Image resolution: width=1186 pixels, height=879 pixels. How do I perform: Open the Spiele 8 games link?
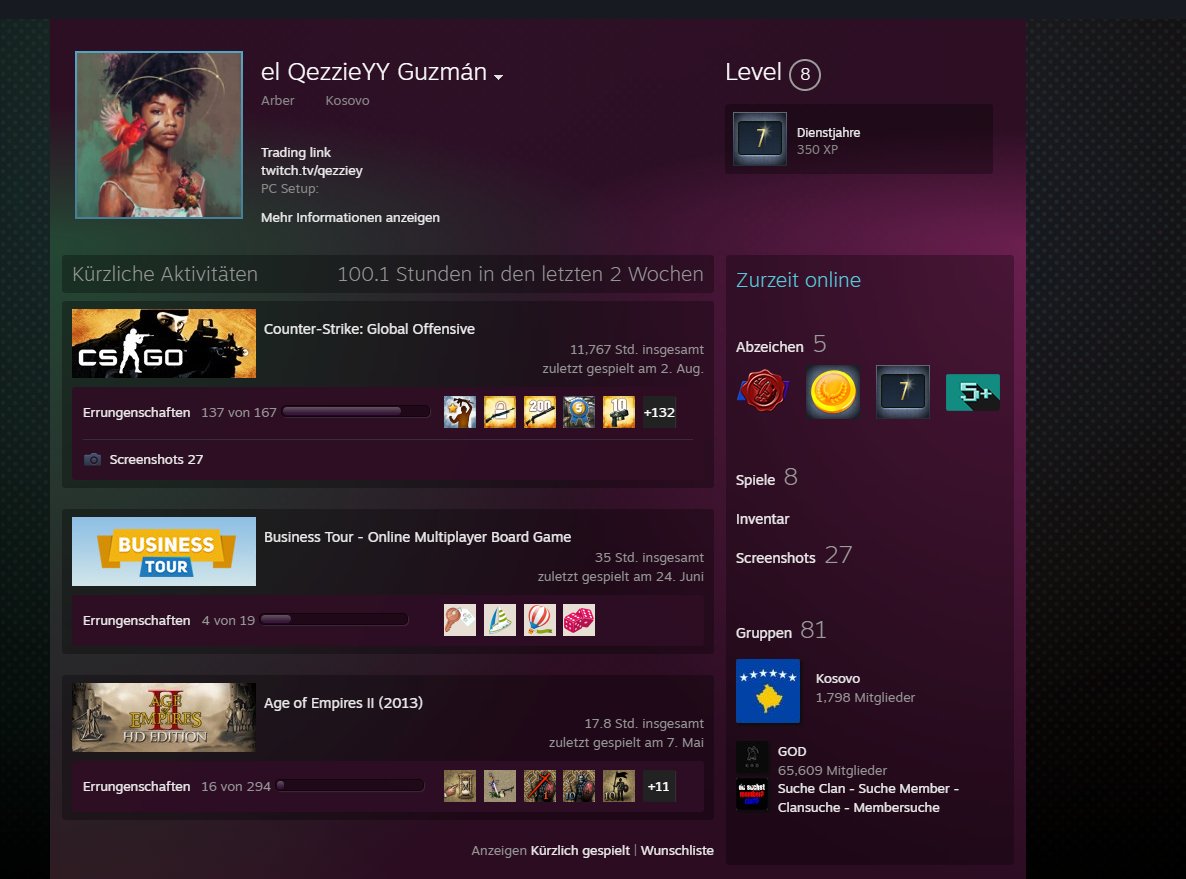tap(767, 478)
